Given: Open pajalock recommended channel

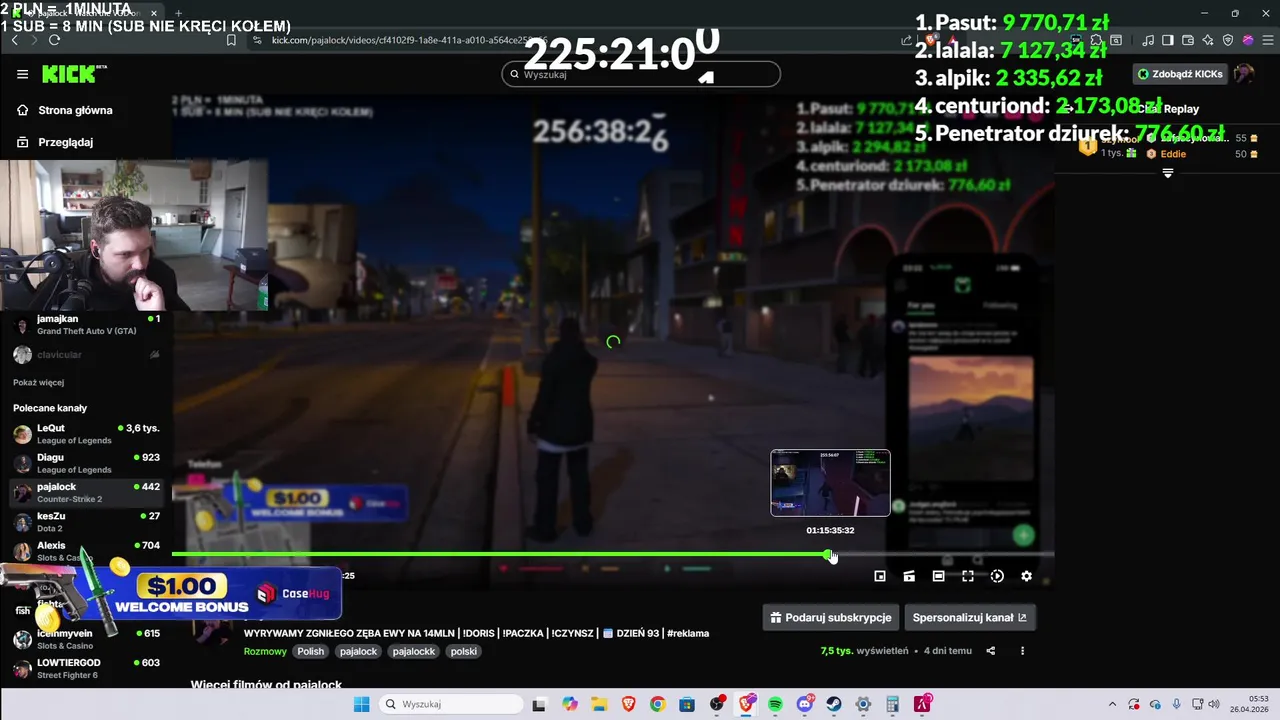Looking at the screenshot, I should [x=87, y=492].
